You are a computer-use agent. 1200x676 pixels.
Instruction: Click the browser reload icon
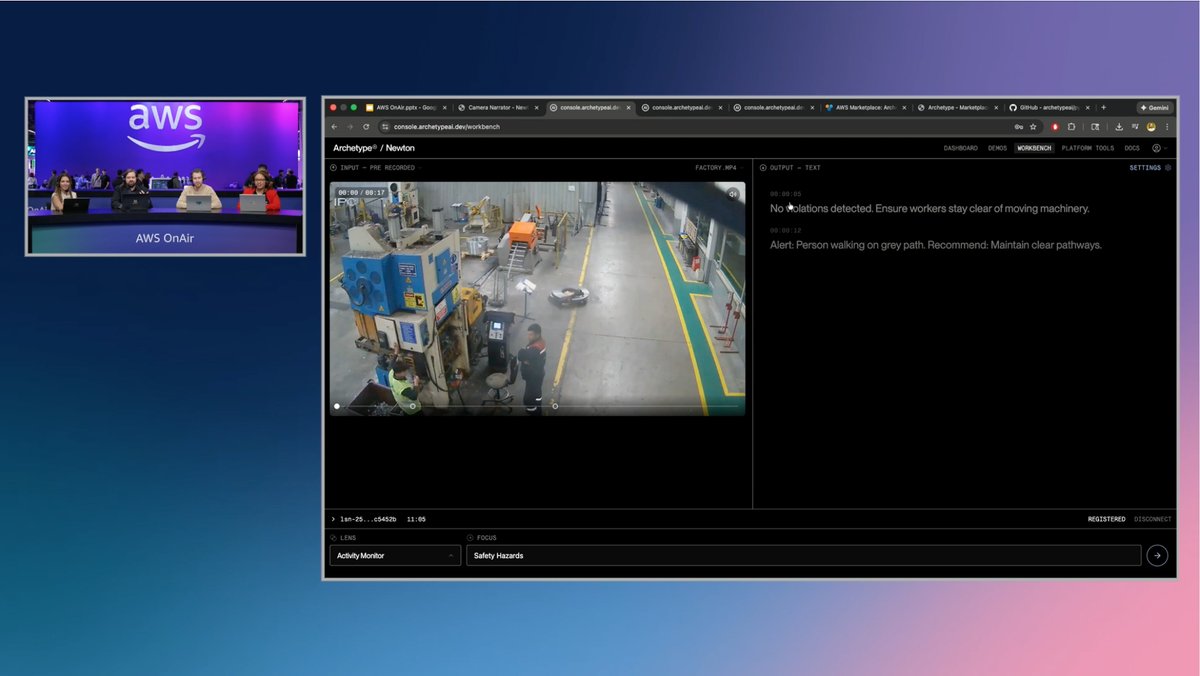coord(366,127)
